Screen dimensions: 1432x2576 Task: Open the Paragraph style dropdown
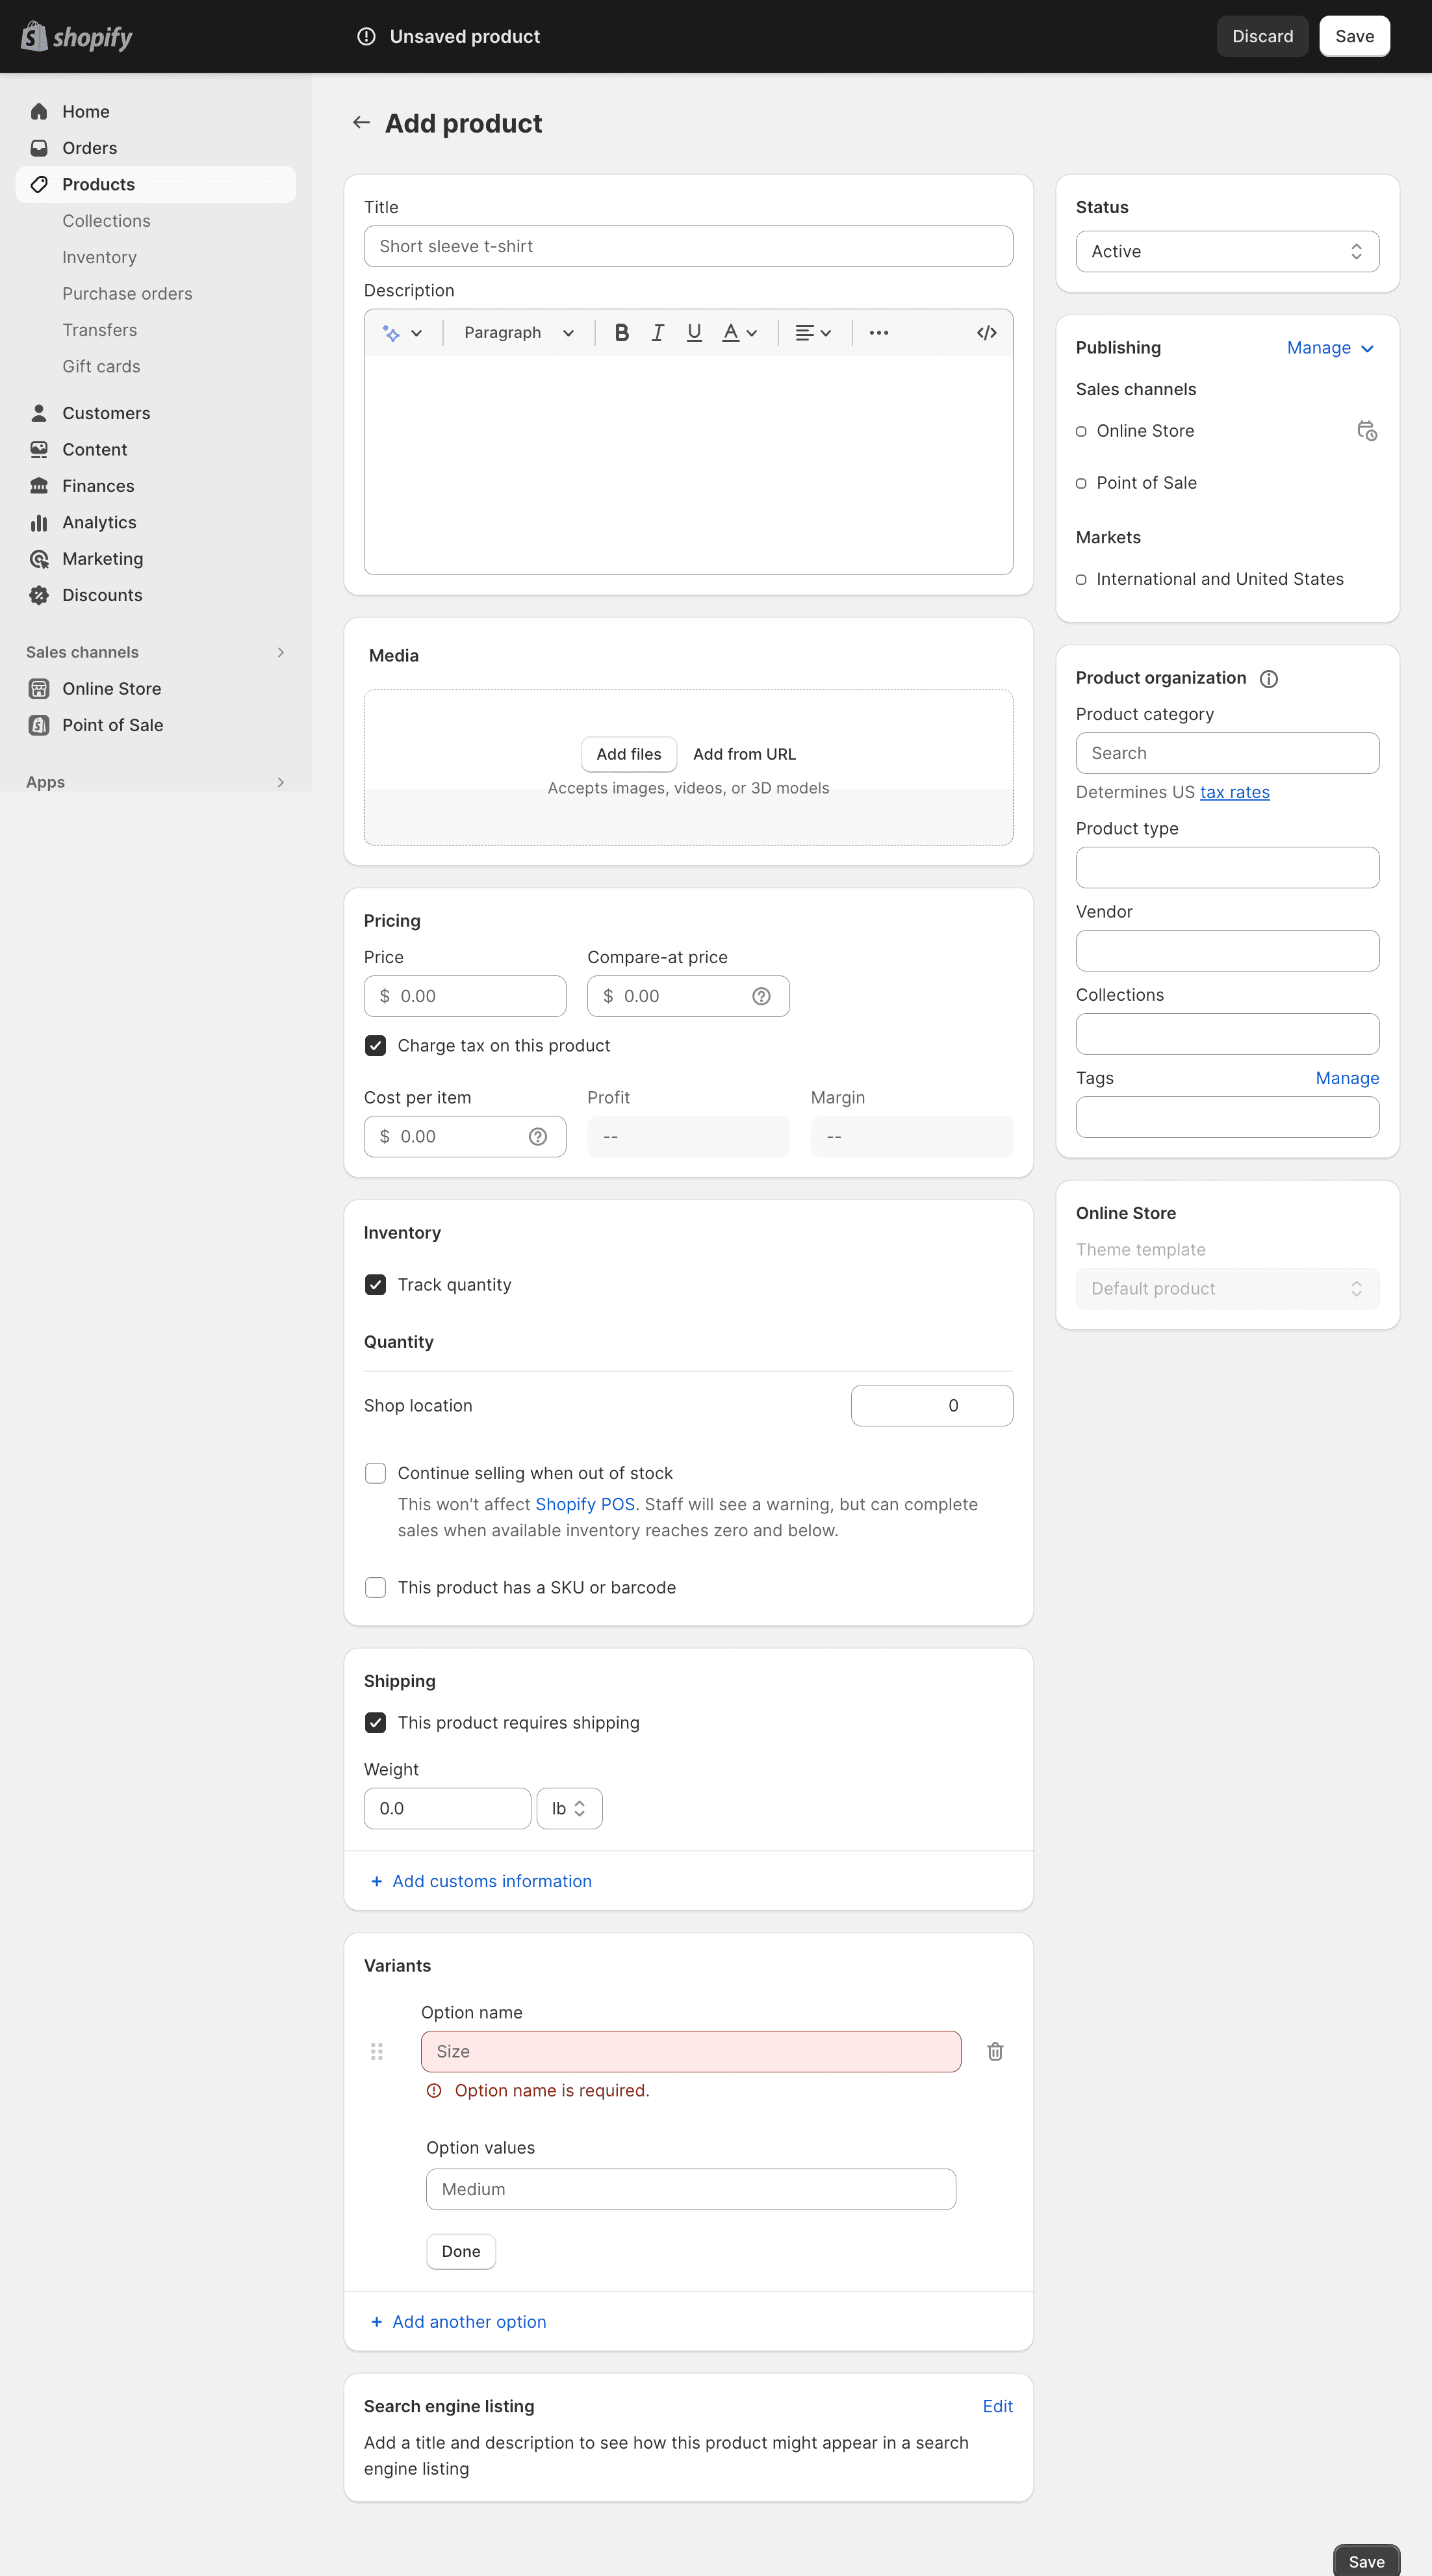[518, 333]
